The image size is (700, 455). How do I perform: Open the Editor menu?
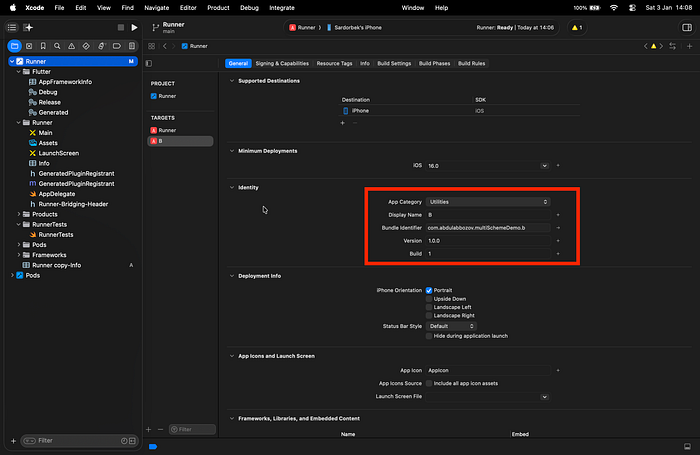tap(188, 8)
